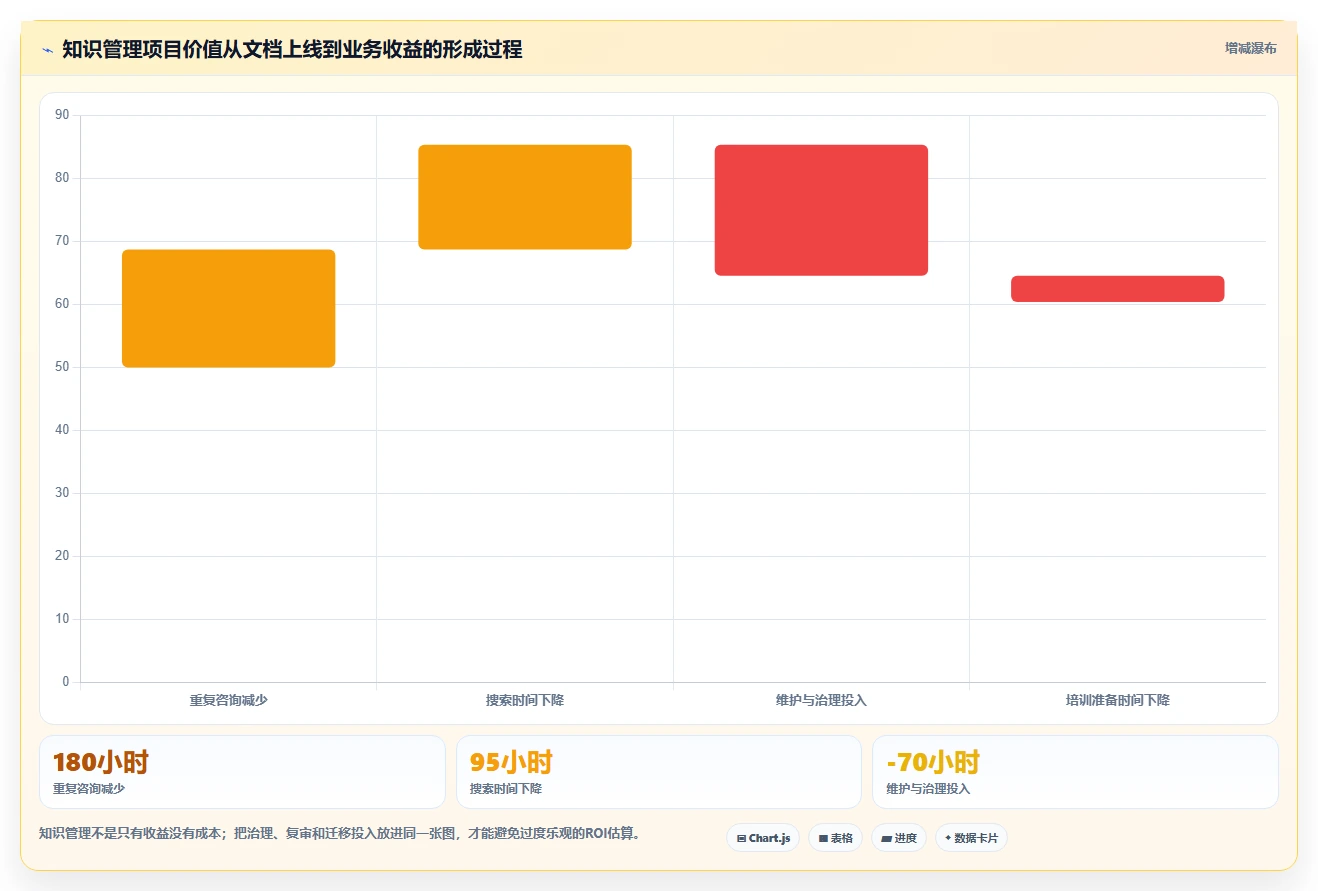
Task: Open the 180小时 重复咨询减少 card
Action: pos(242,772)
